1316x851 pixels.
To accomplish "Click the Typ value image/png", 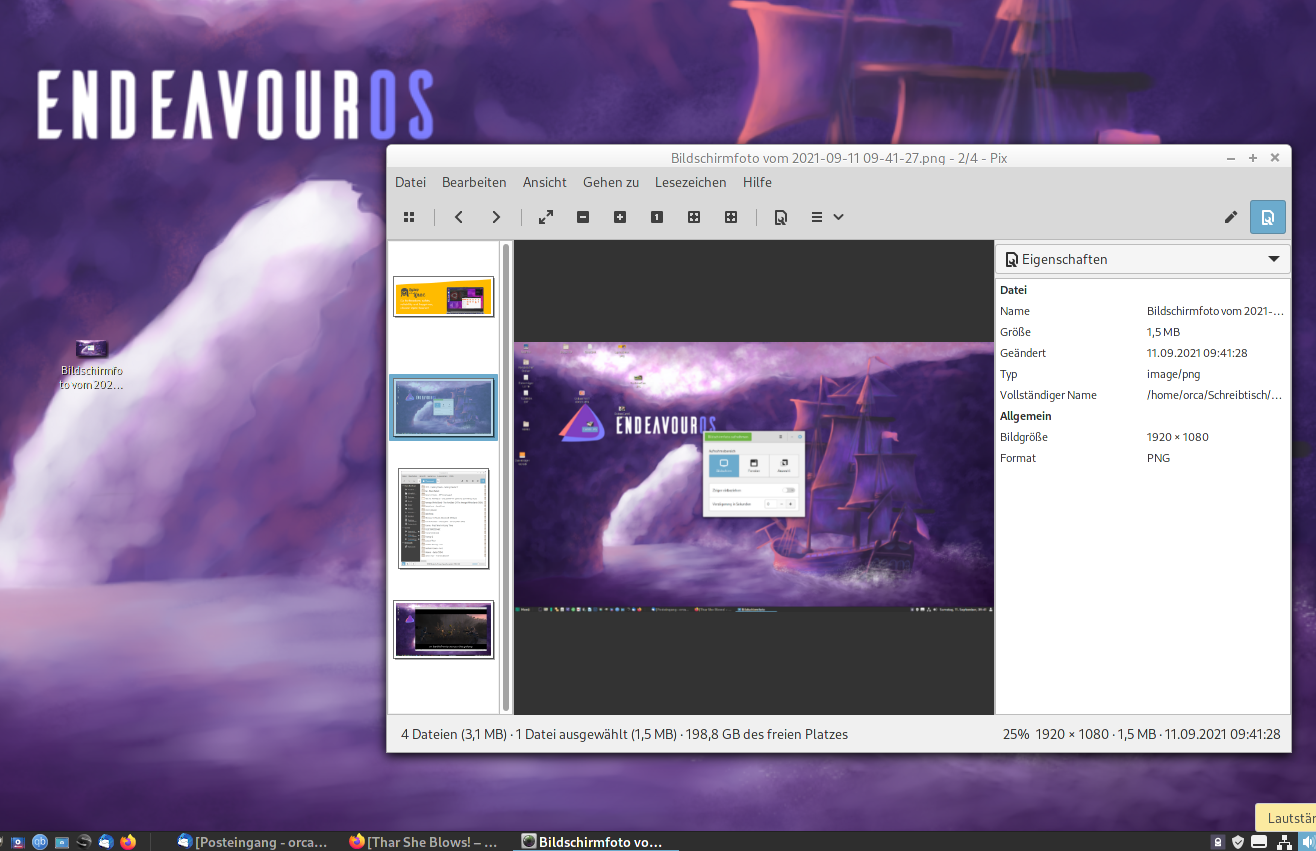I will coord(1173,374).
